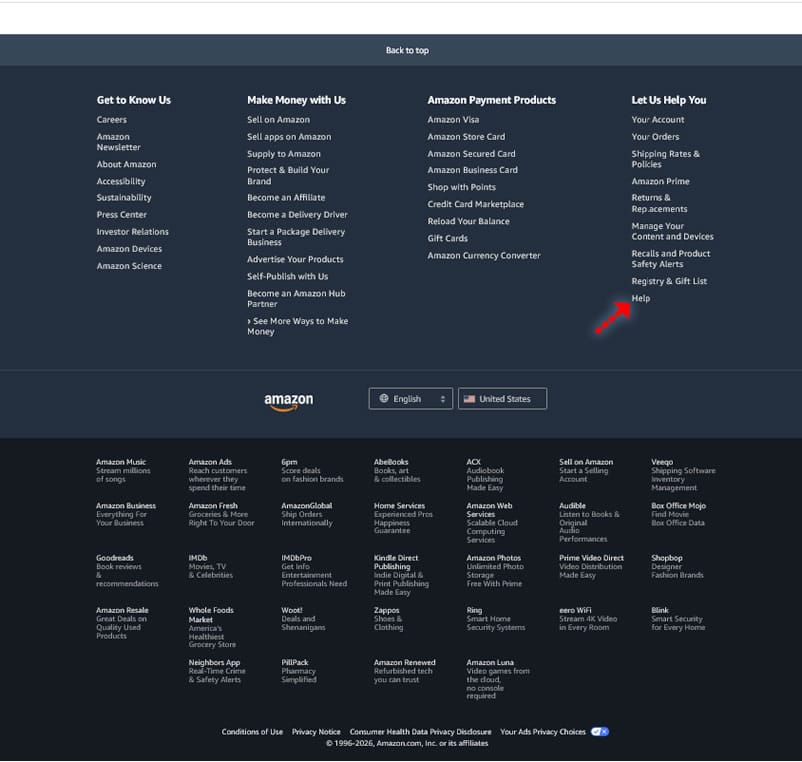Click Become an Affiliate

tap(286, 197)
